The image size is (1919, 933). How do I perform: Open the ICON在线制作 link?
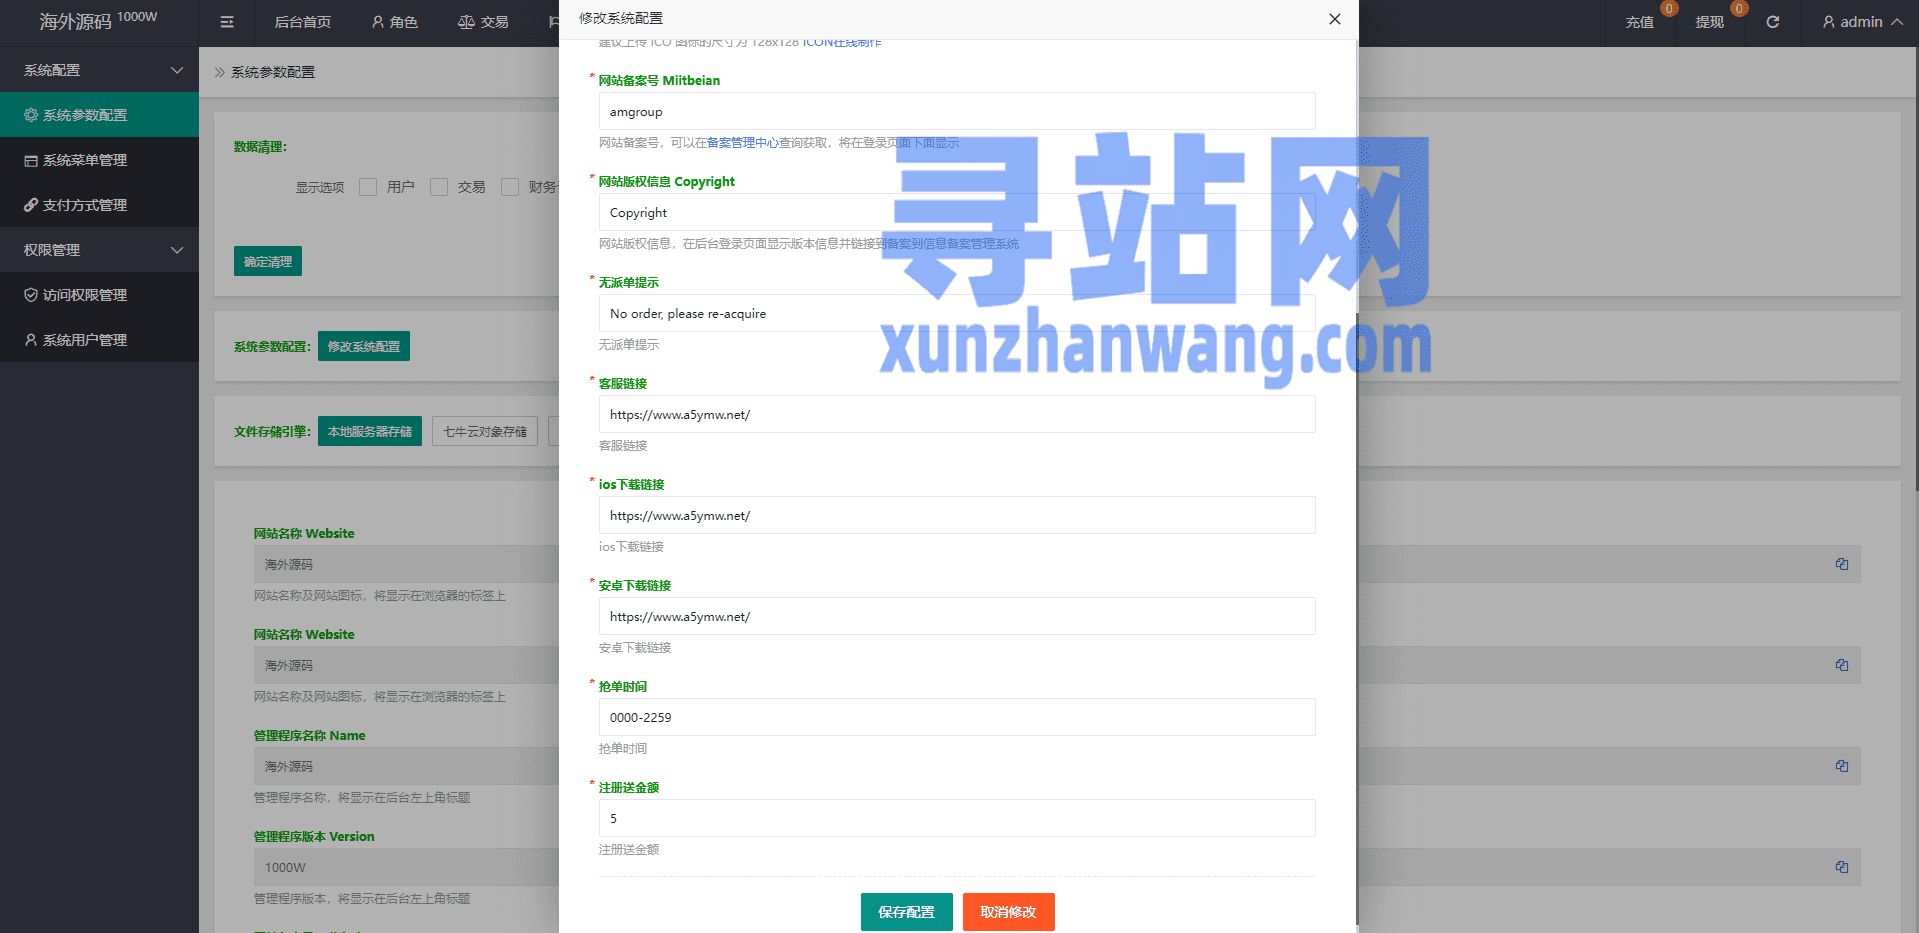click(842, 43)
